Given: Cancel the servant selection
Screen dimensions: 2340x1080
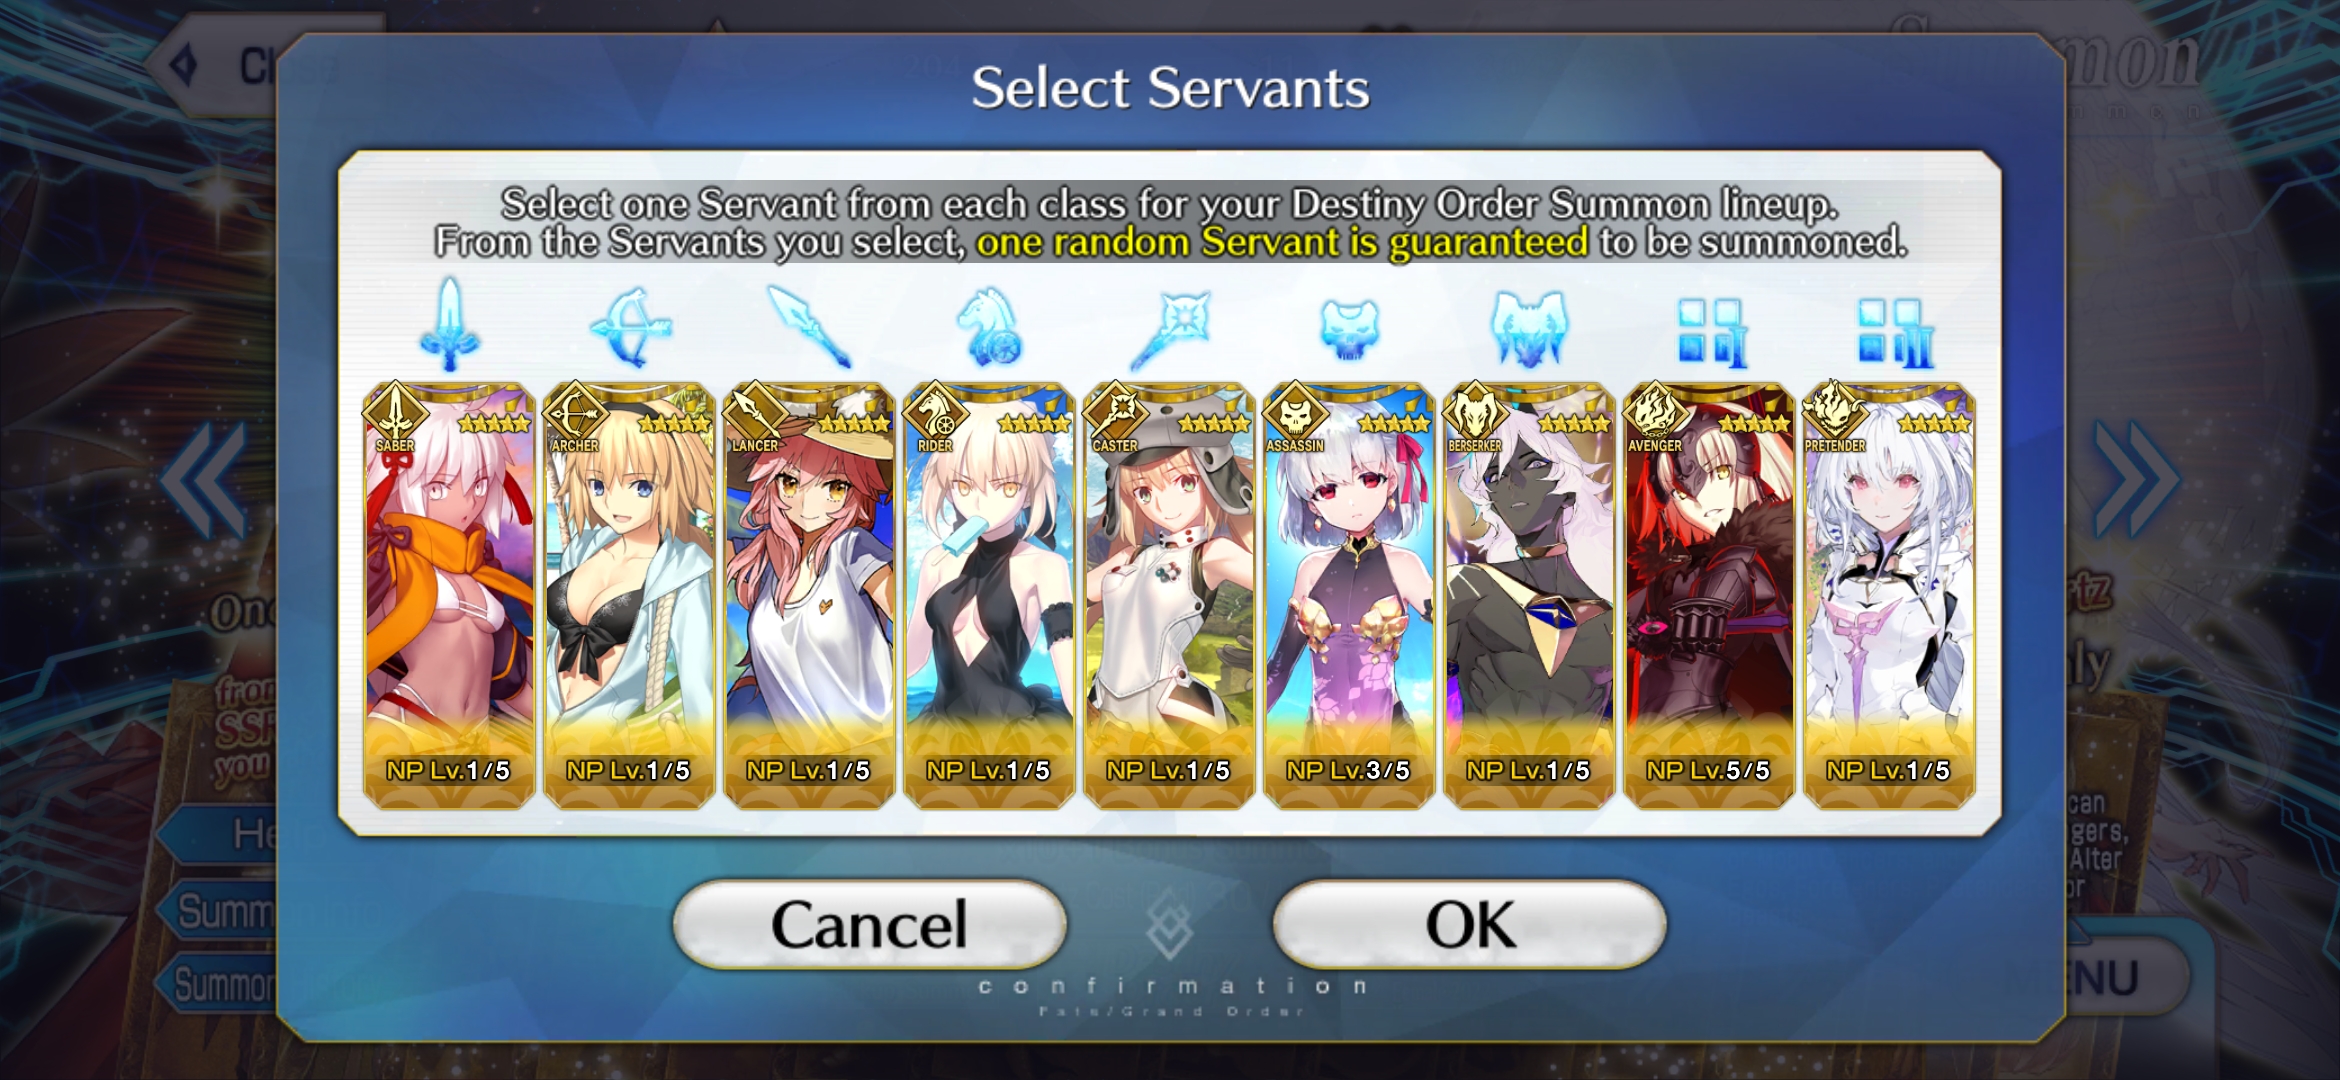Looking at the screenshot, I should (870, 924).
